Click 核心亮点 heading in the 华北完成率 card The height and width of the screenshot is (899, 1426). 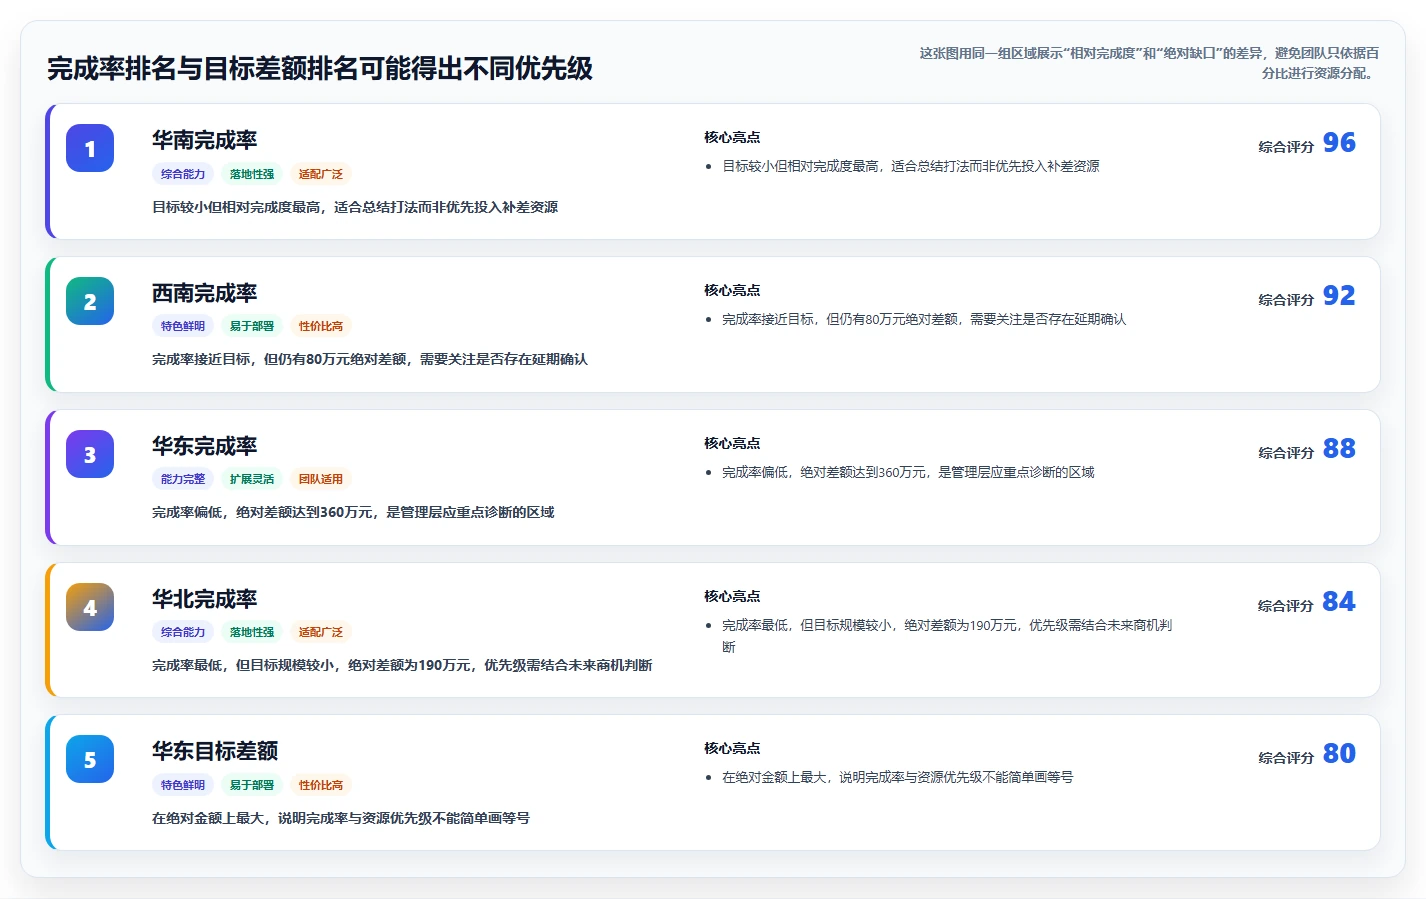coord(732,597)
